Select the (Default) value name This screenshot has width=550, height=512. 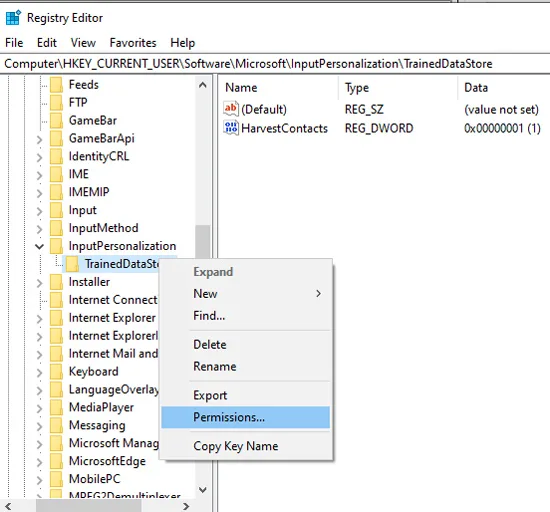[x=264, y=109]
